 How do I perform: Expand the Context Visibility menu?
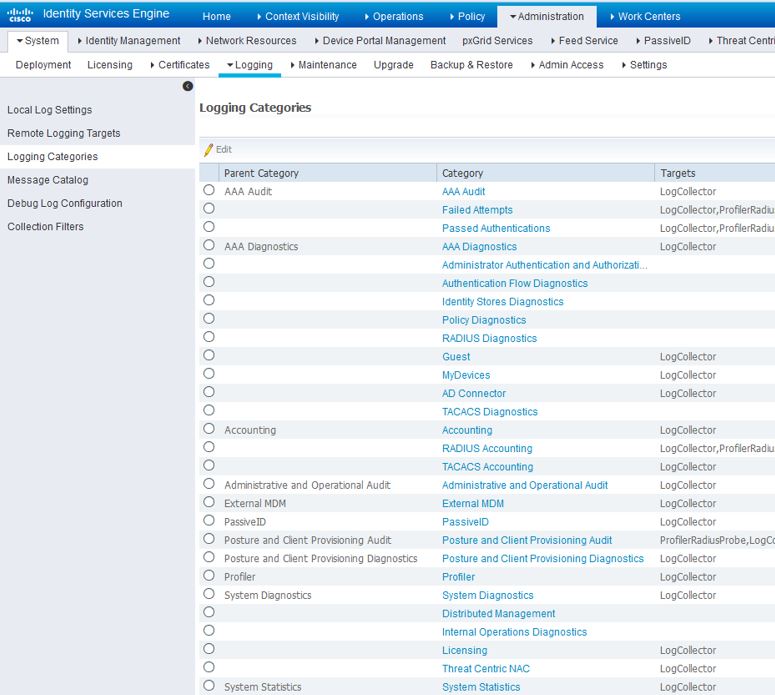tap(298, 16)
